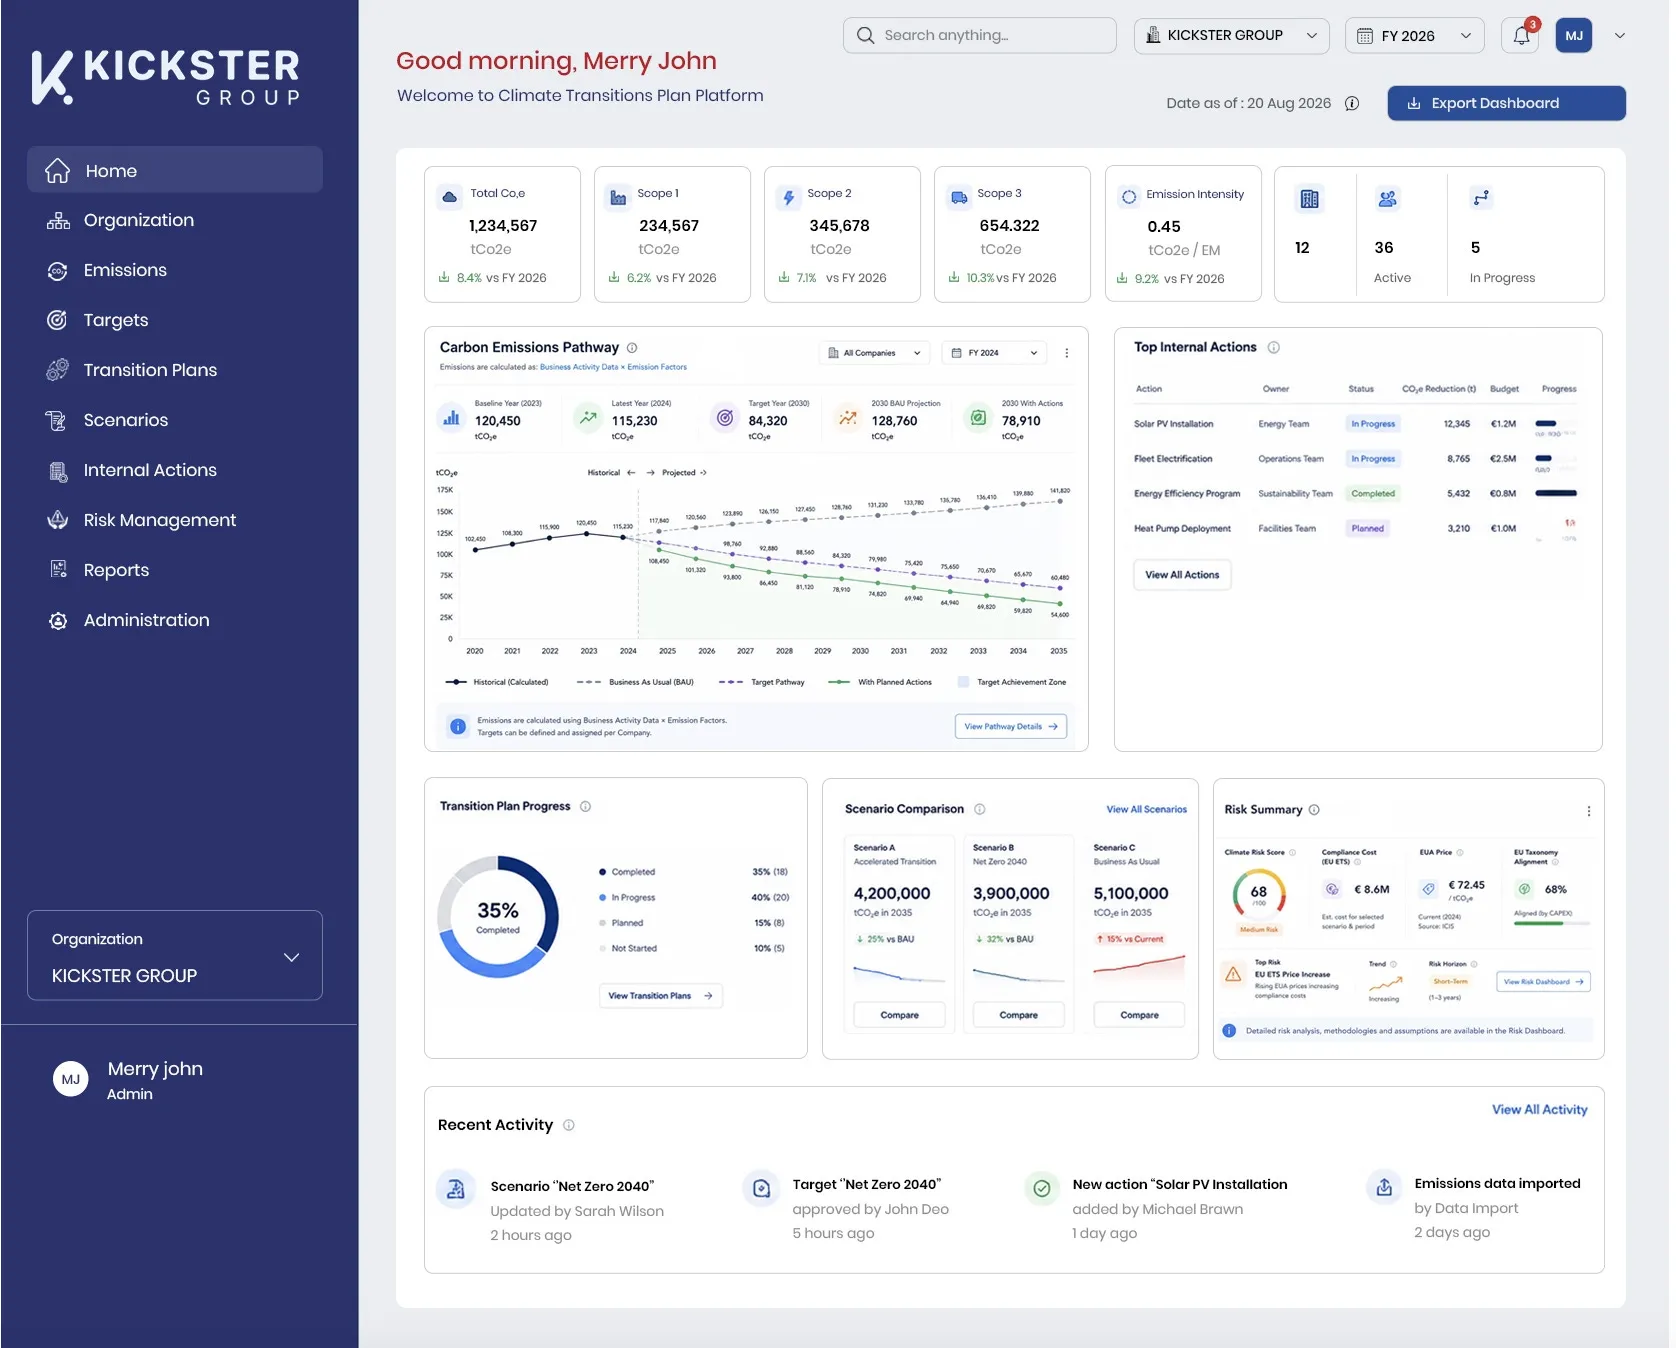Open the View All Scenarios link
The image size is (1676, 1348).
click(x=1146, y=809)
